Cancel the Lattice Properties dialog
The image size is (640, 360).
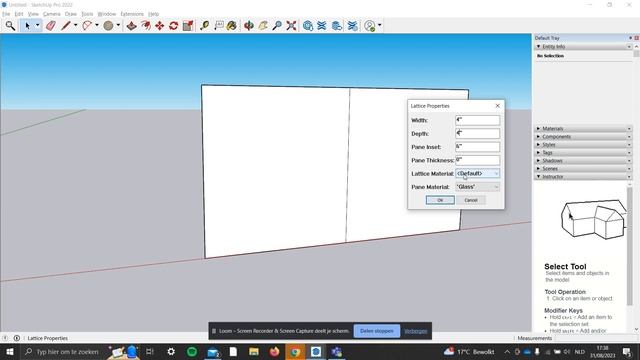point(471,200)
